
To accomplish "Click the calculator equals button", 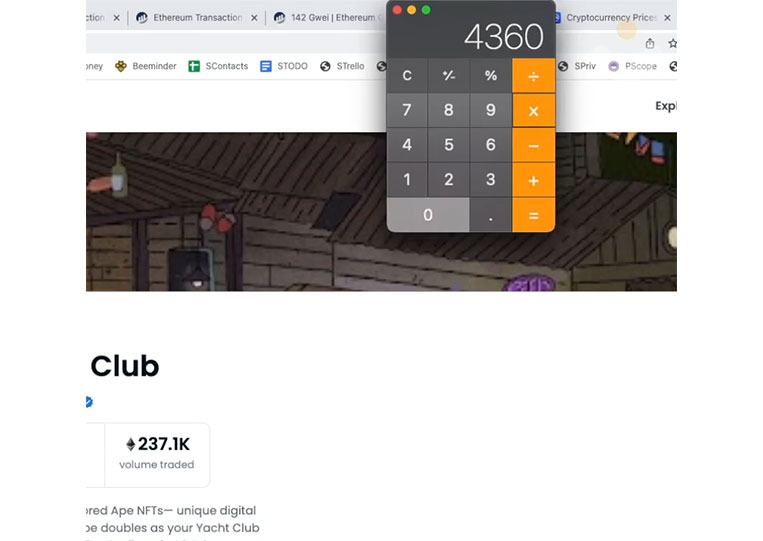I will click(533, 215).
